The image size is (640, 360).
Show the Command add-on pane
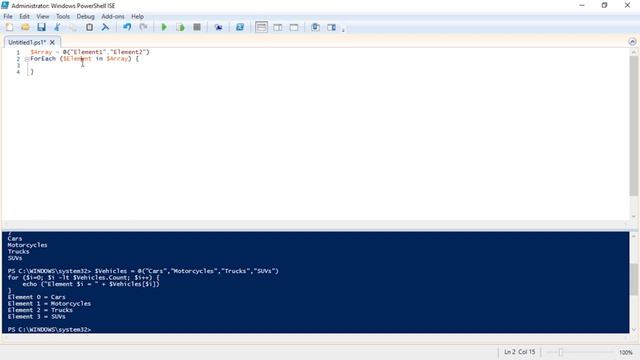click(331, 27)
